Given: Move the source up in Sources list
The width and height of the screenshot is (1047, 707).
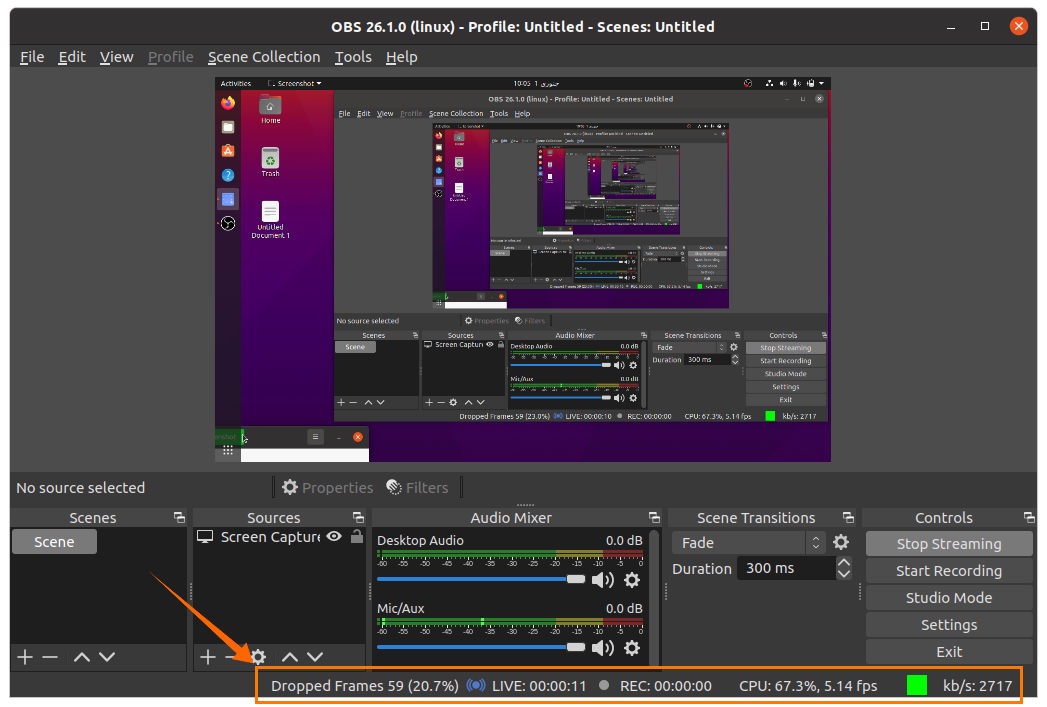Looking at the screenshot, I should coord(290,657).
